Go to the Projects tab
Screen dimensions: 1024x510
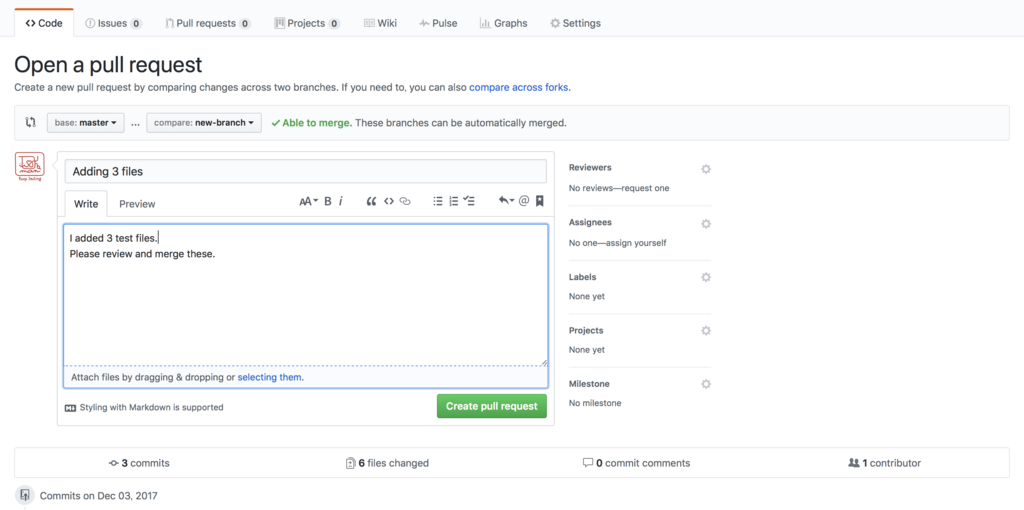[306, 23]
